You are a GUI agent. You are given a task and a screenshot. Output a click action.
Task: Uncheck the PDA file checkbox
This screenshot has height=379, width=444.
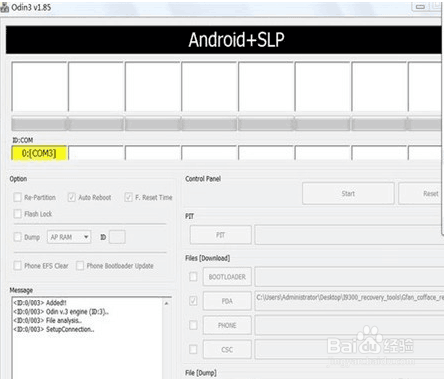[x=193, y=301]
